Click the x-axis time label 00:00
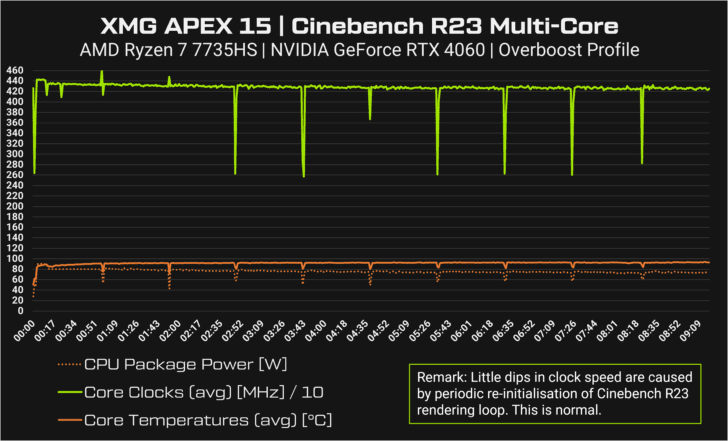This screenshot has height=441, width=728. coord(24,331)
